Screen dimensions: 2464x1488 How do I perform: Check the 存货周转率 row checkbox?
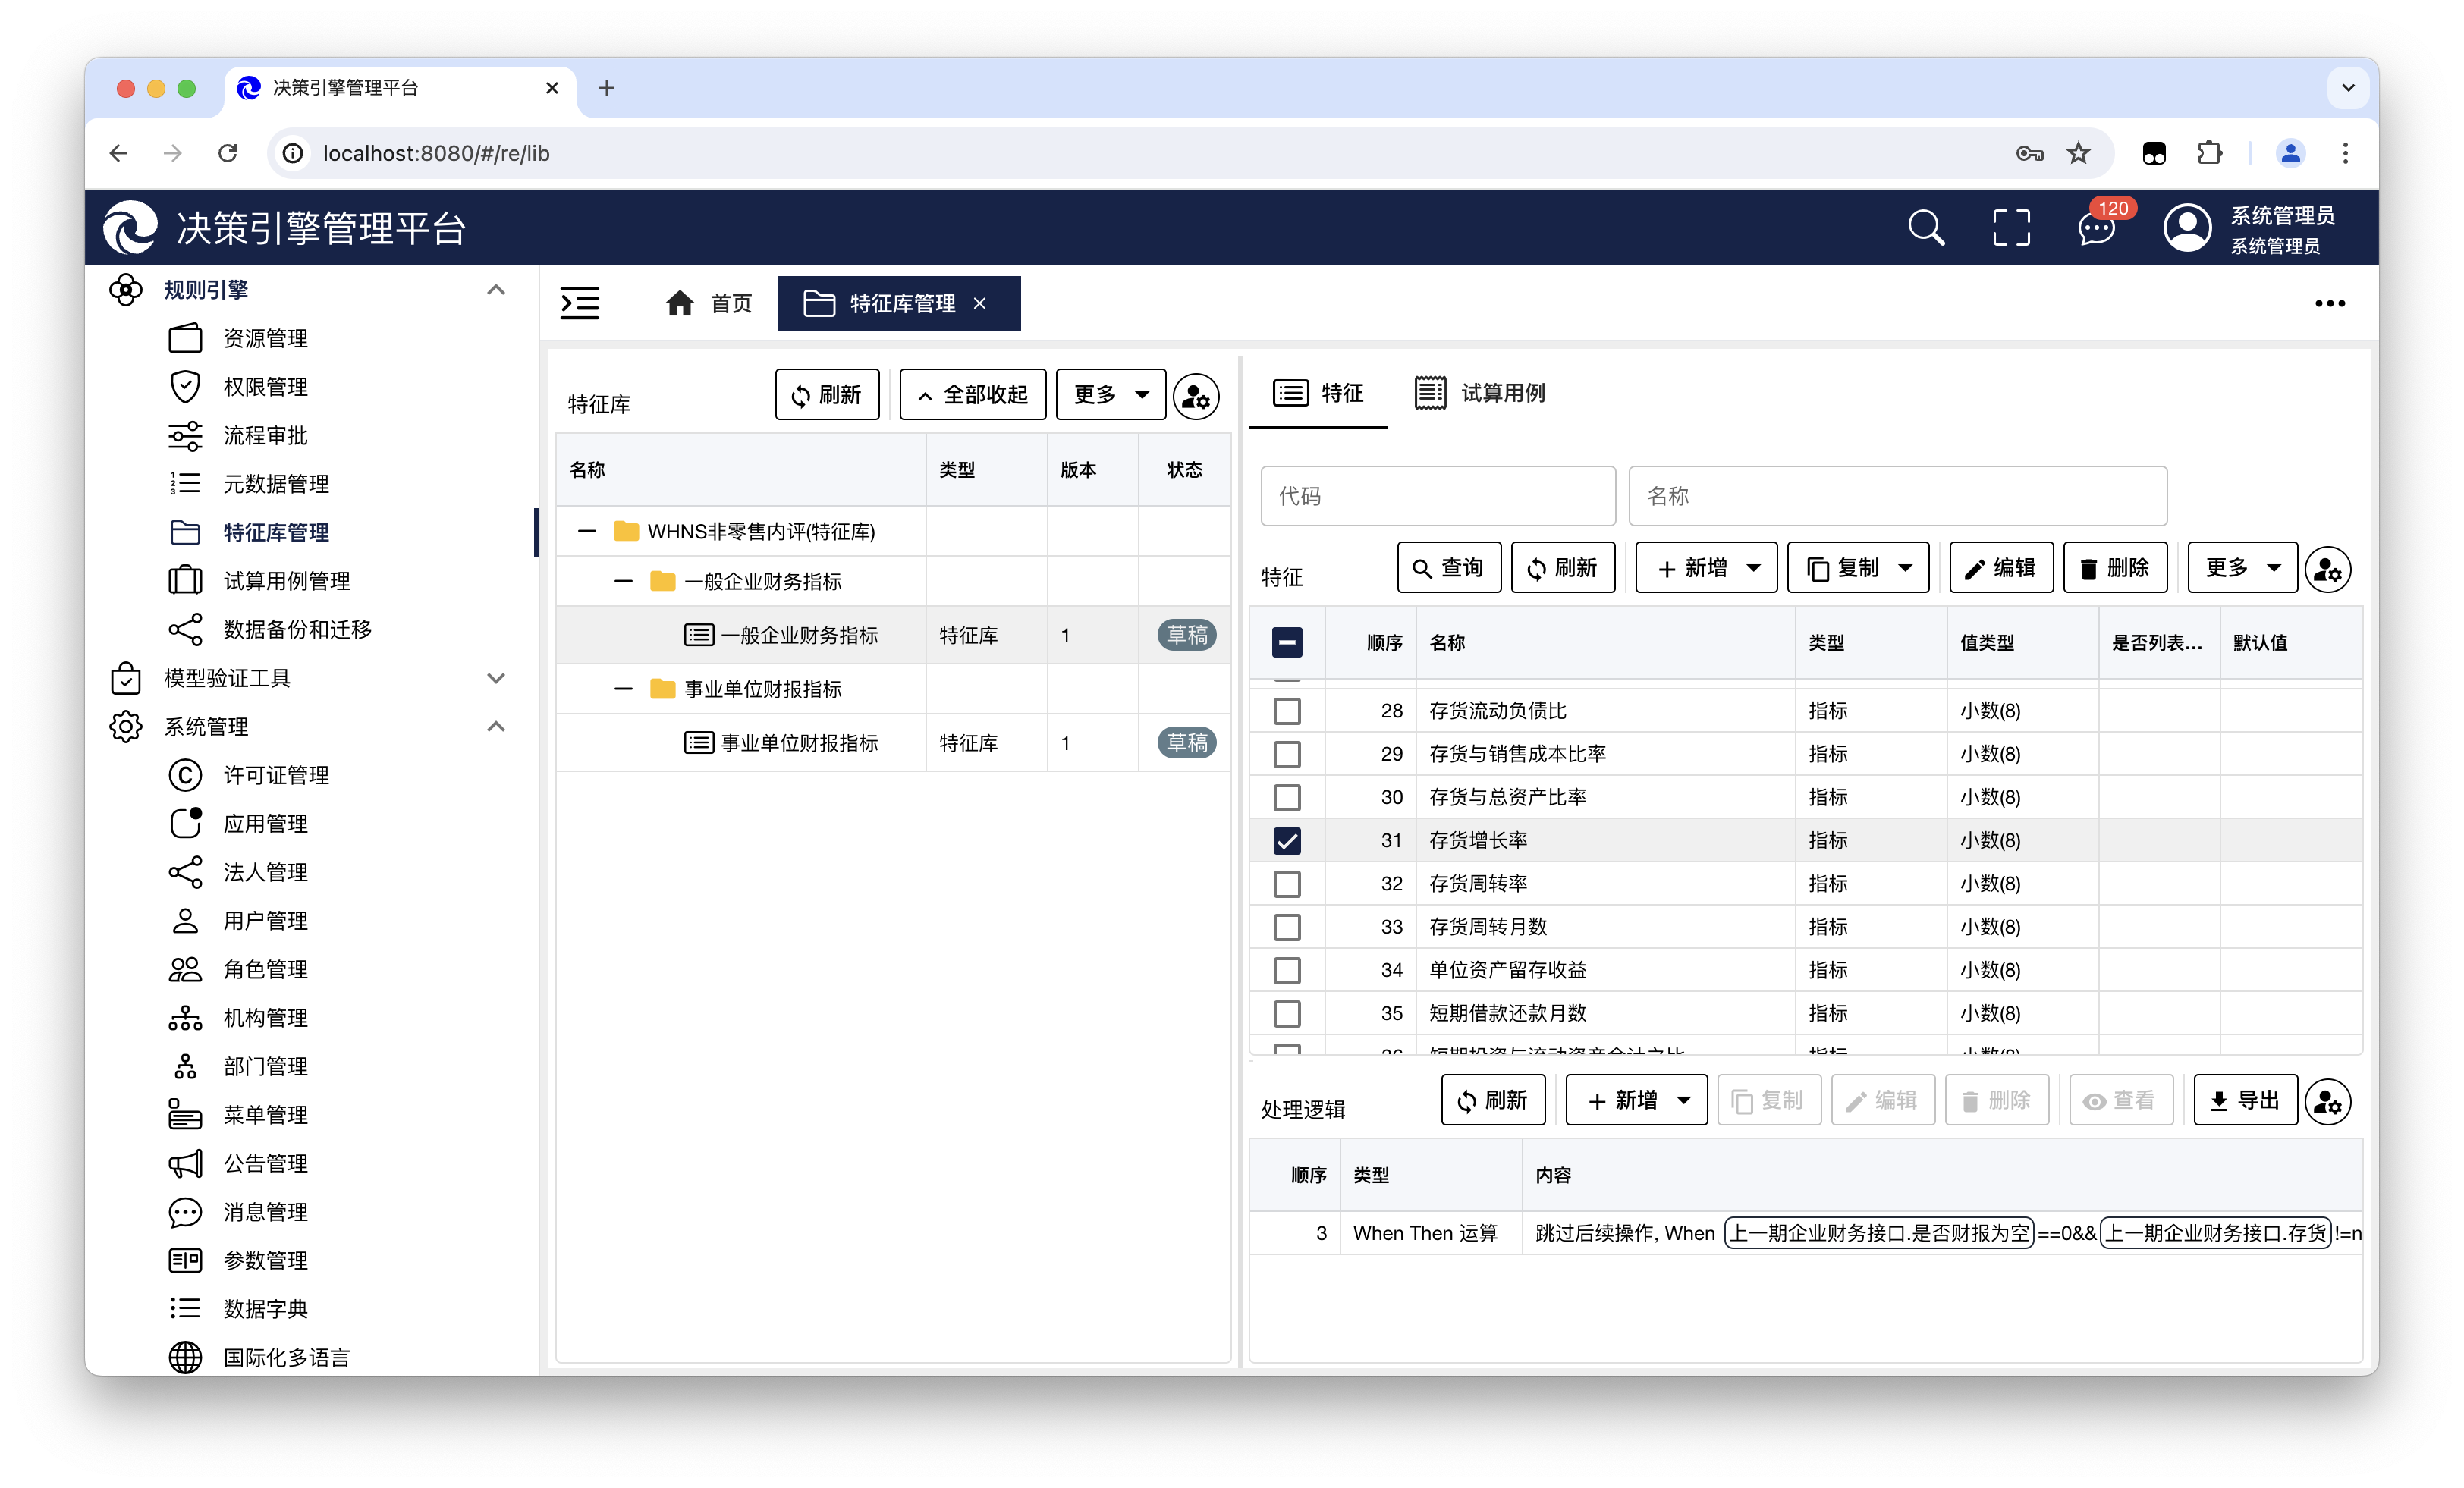(x=1287, y=884)
